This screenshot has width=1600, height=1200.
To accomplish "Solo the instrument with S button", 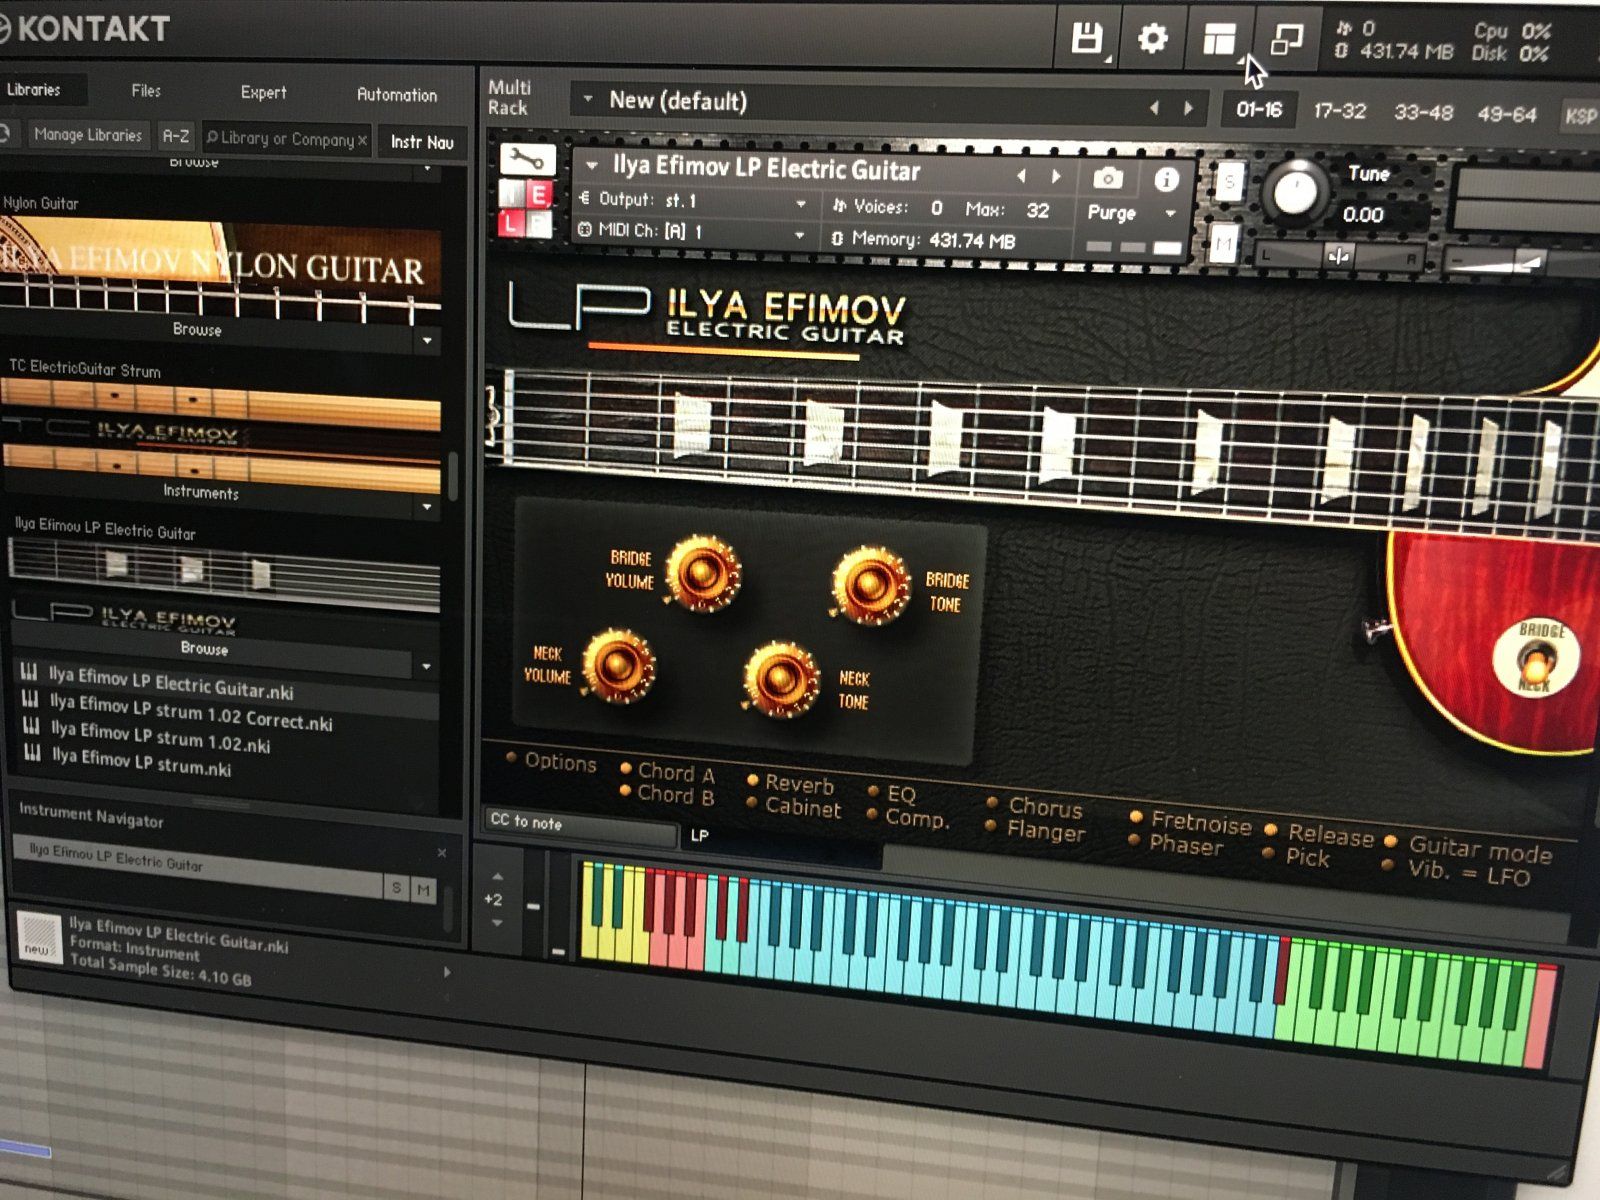I will coord(1229,183).
